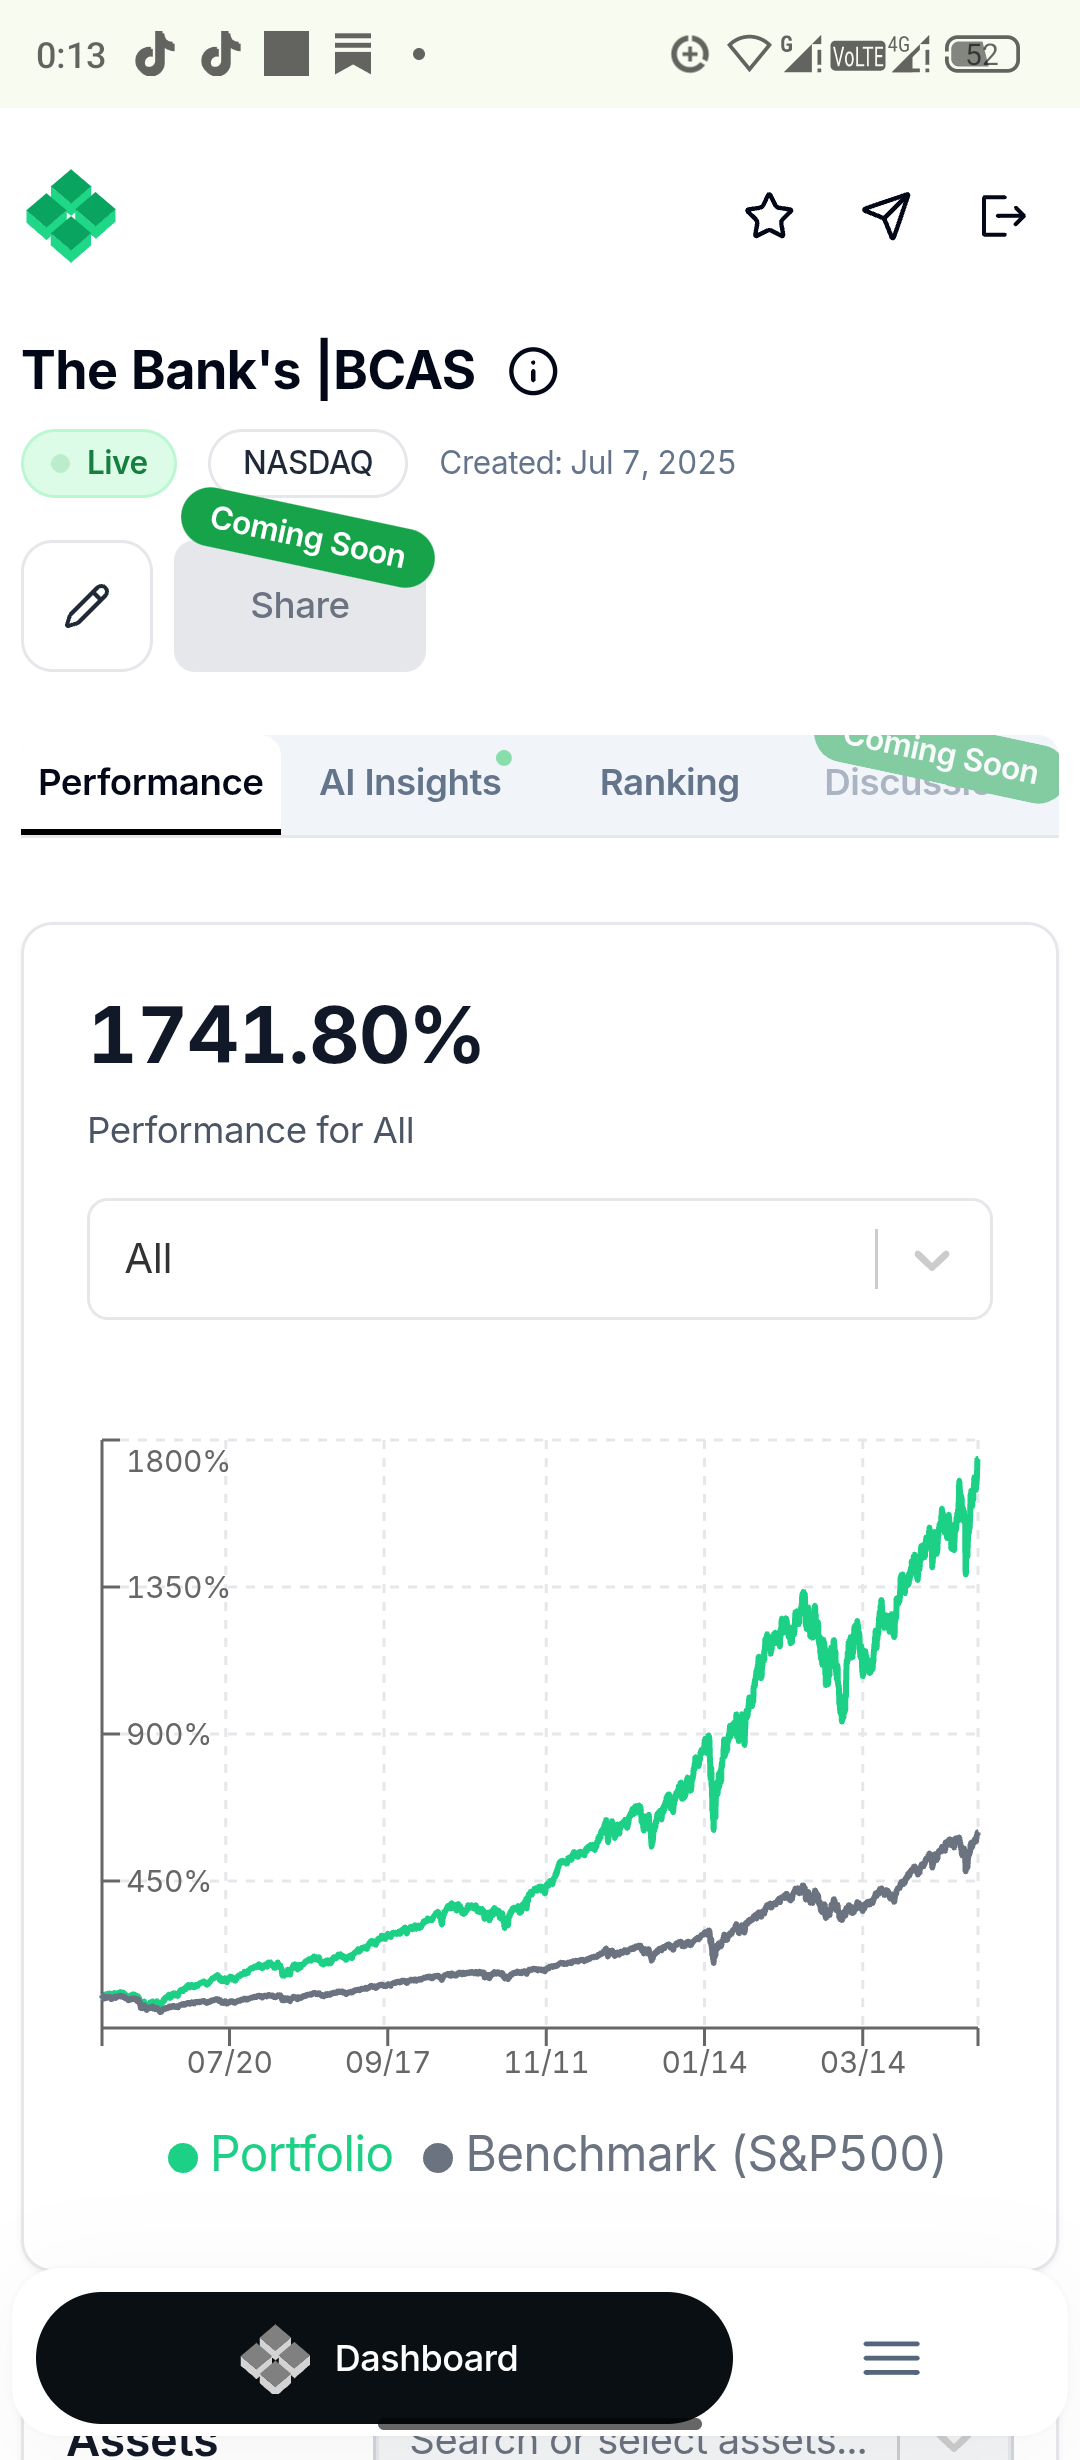Tap the green cube app logo
This screenshot has width=1080, height=2460.
click(71, 216)
